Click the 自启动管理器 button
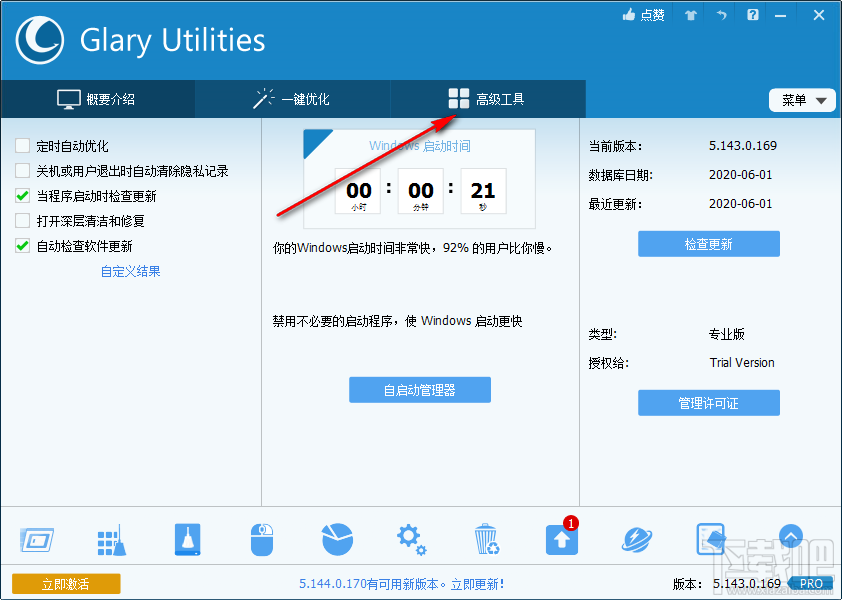 419,390
